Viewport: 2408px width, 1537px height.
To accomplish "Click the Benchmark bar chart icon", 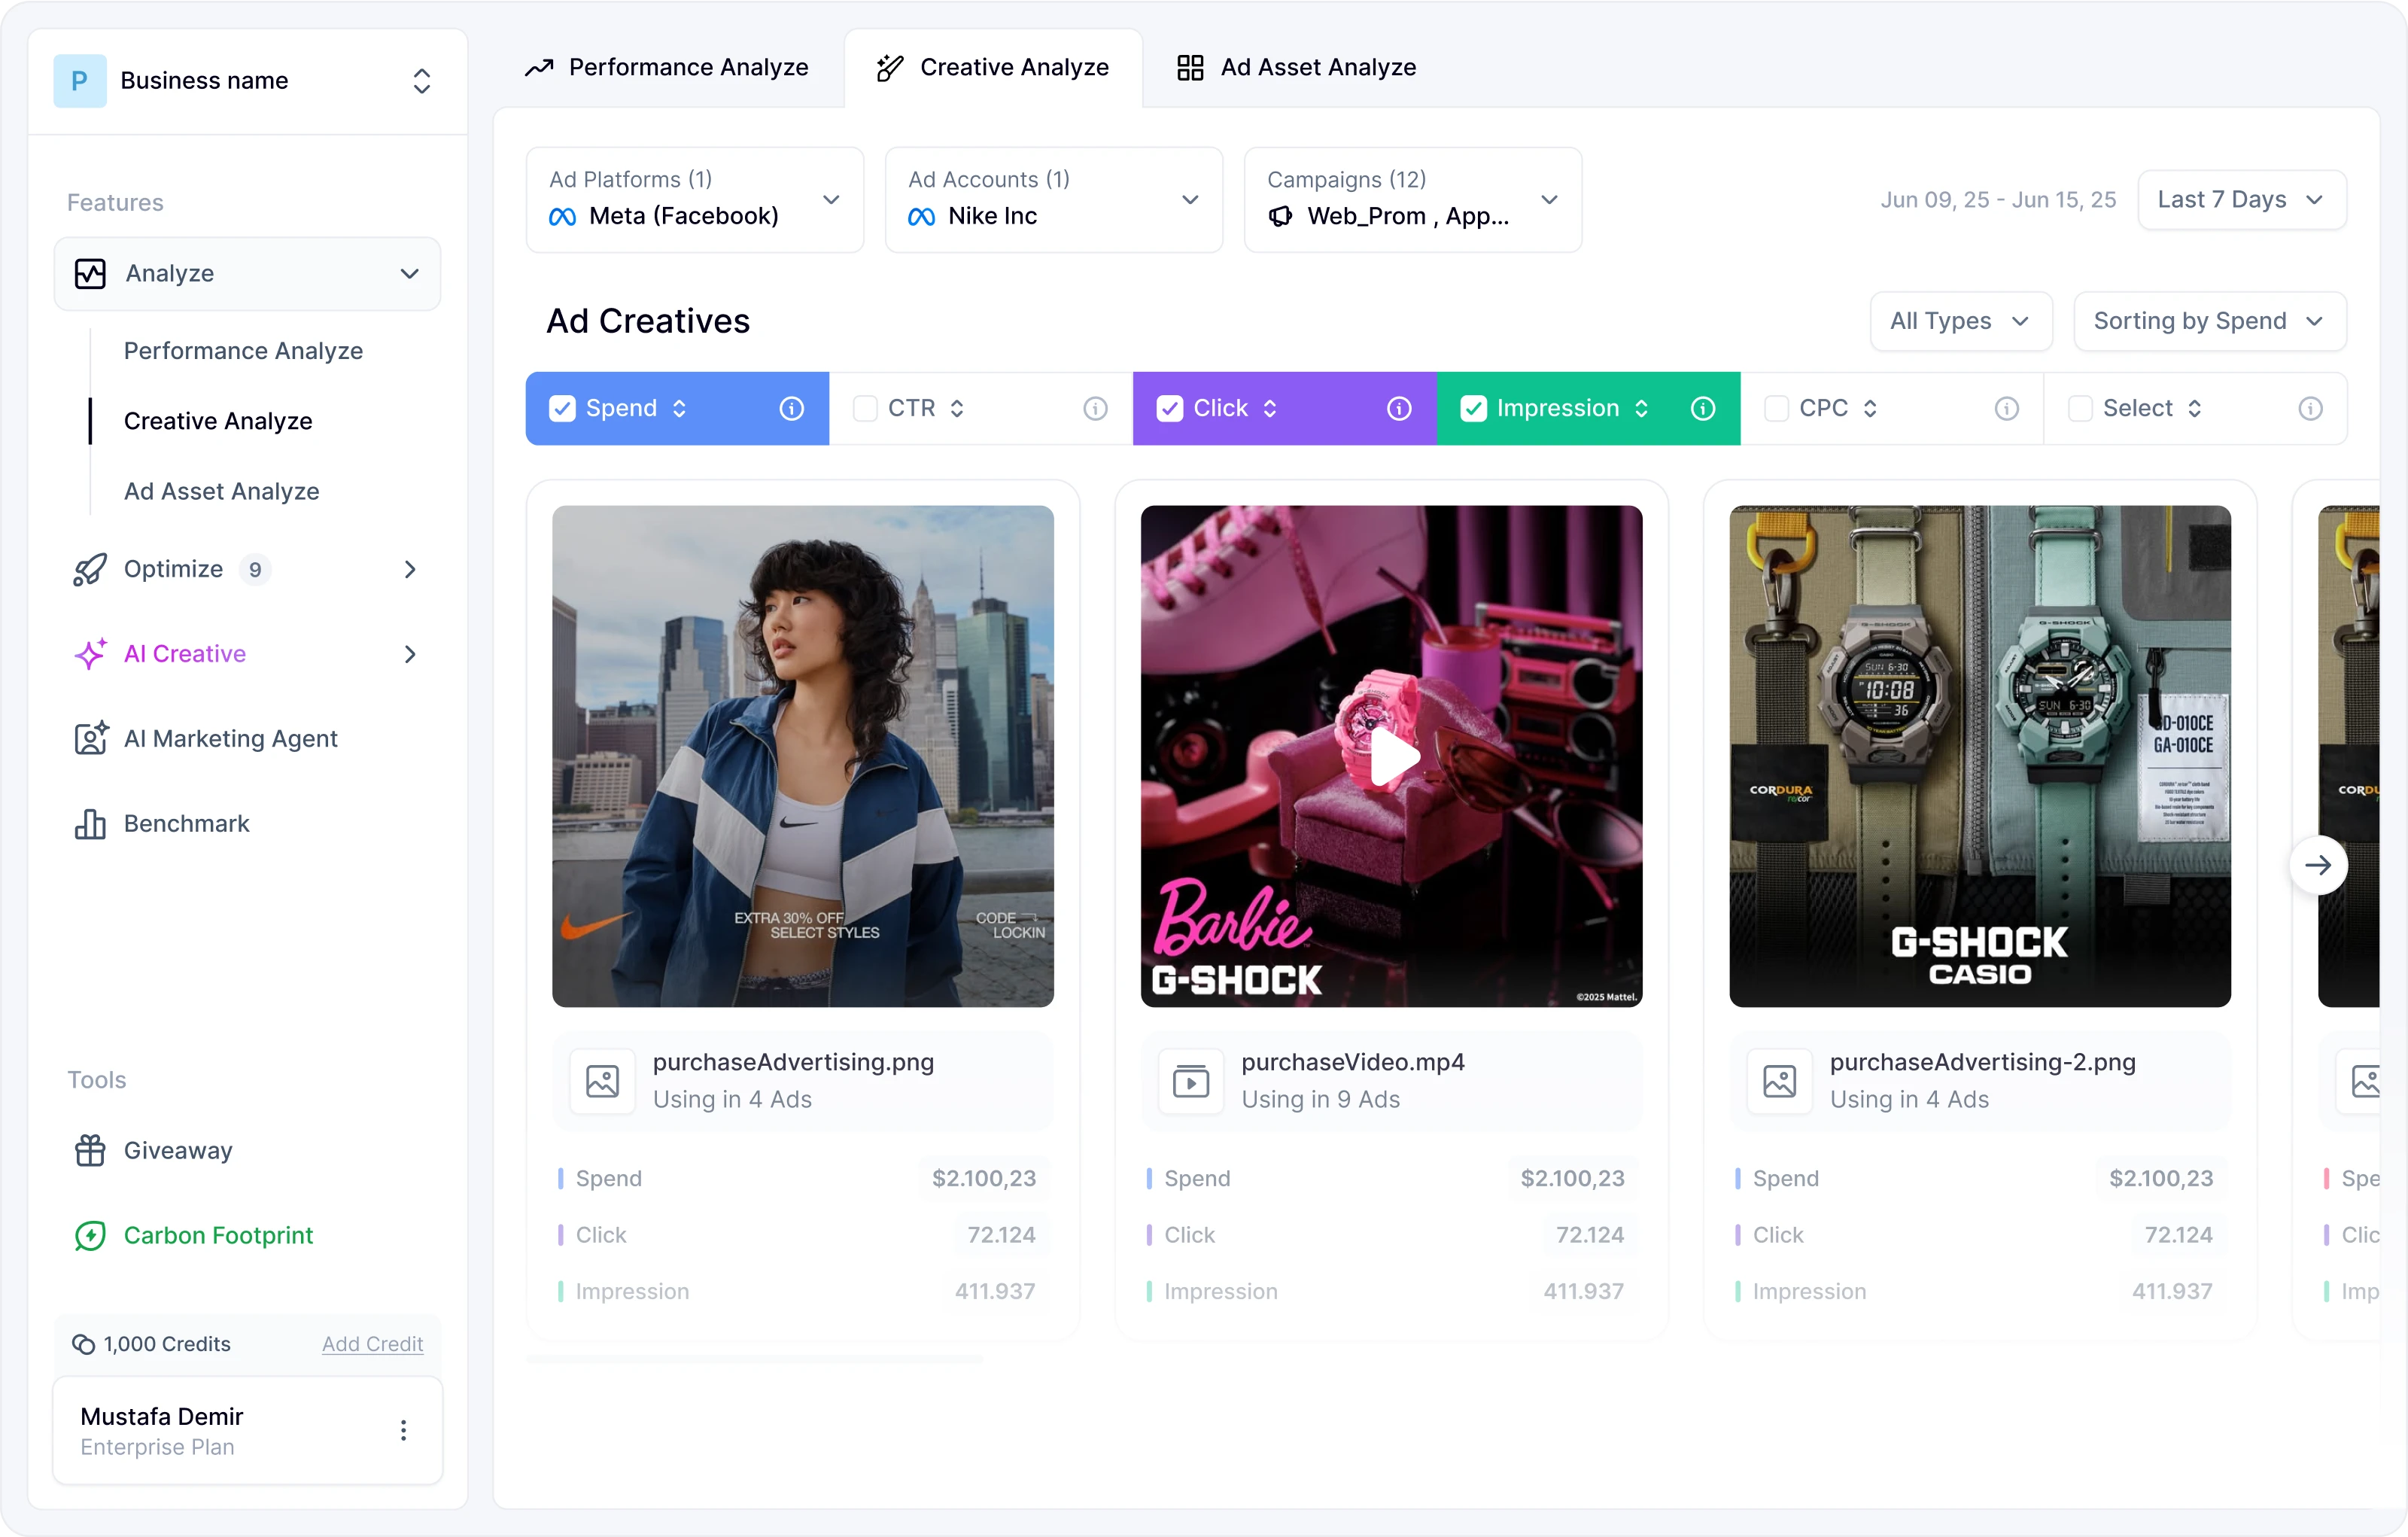I will click(90, 824).
